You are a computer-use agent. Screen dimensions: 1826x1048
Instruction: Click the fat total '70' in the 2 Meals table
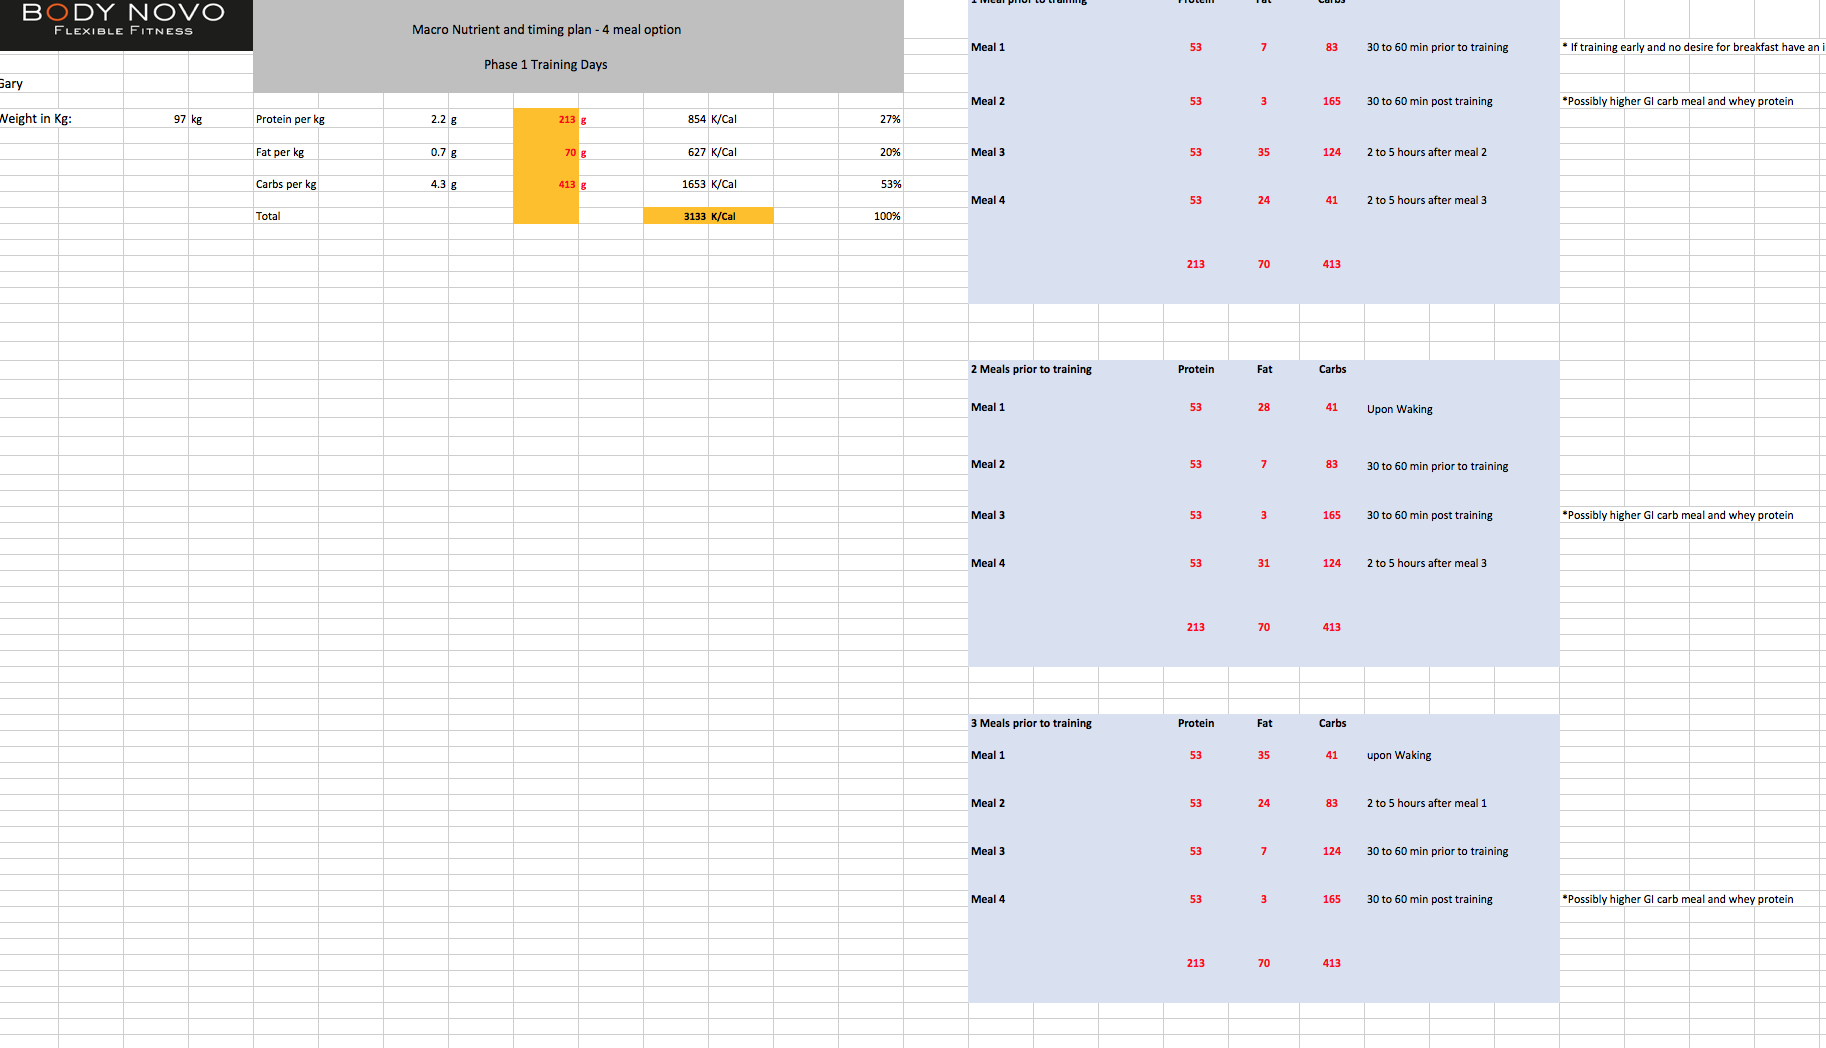pos(1264,627)
